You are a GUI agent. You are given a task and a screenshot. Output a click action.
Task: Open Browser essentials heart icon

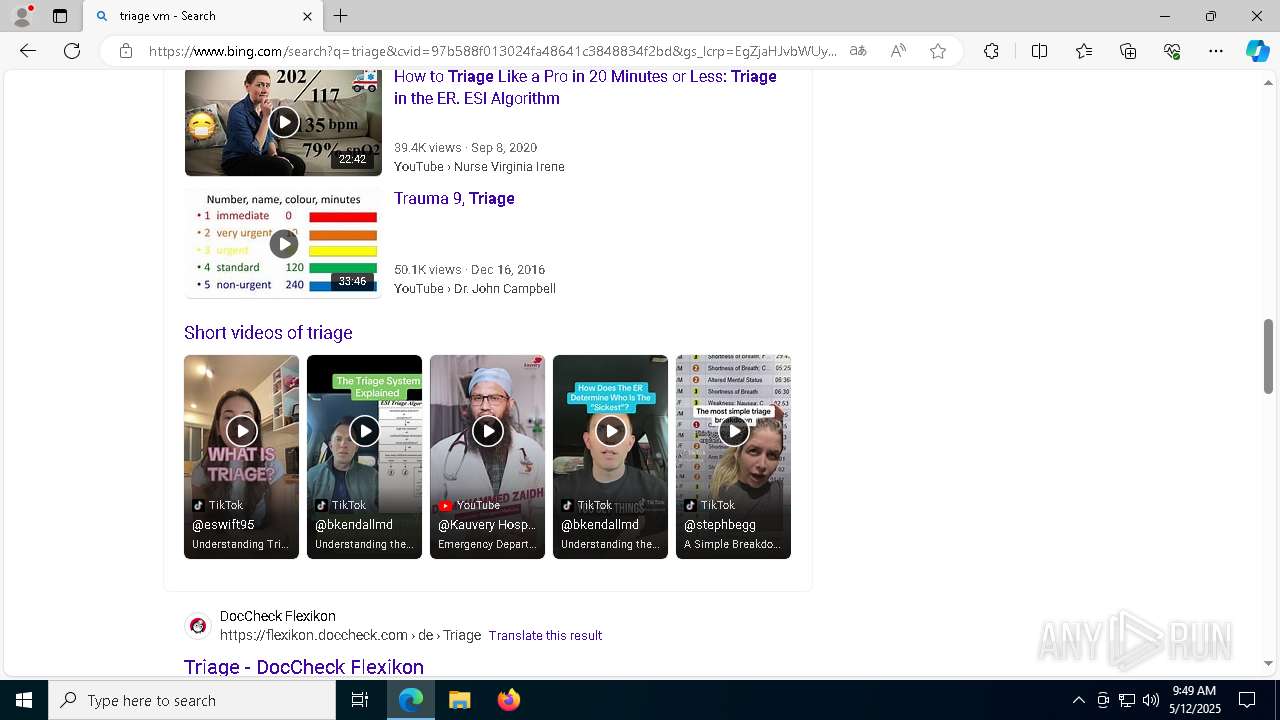1172,51
